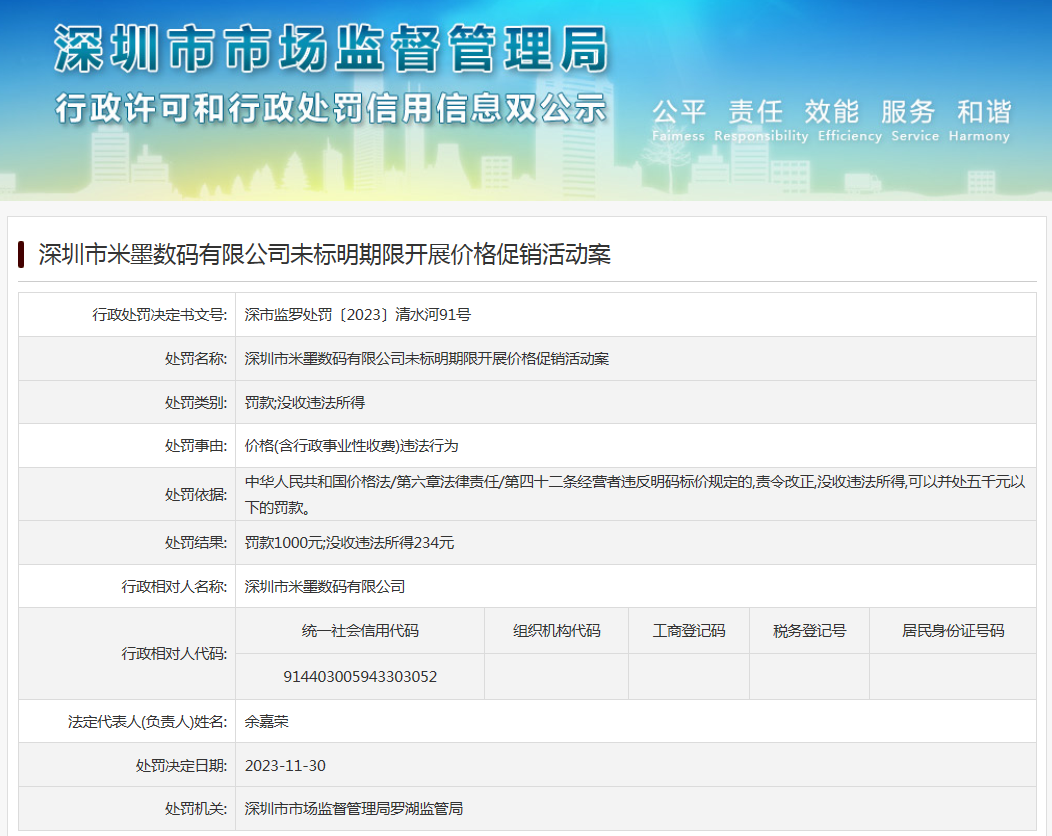This screenshot has height=836, width=1052.
Task: Click the case heading about 米墨数码有限公司
Action: click(x=324, y=255)
